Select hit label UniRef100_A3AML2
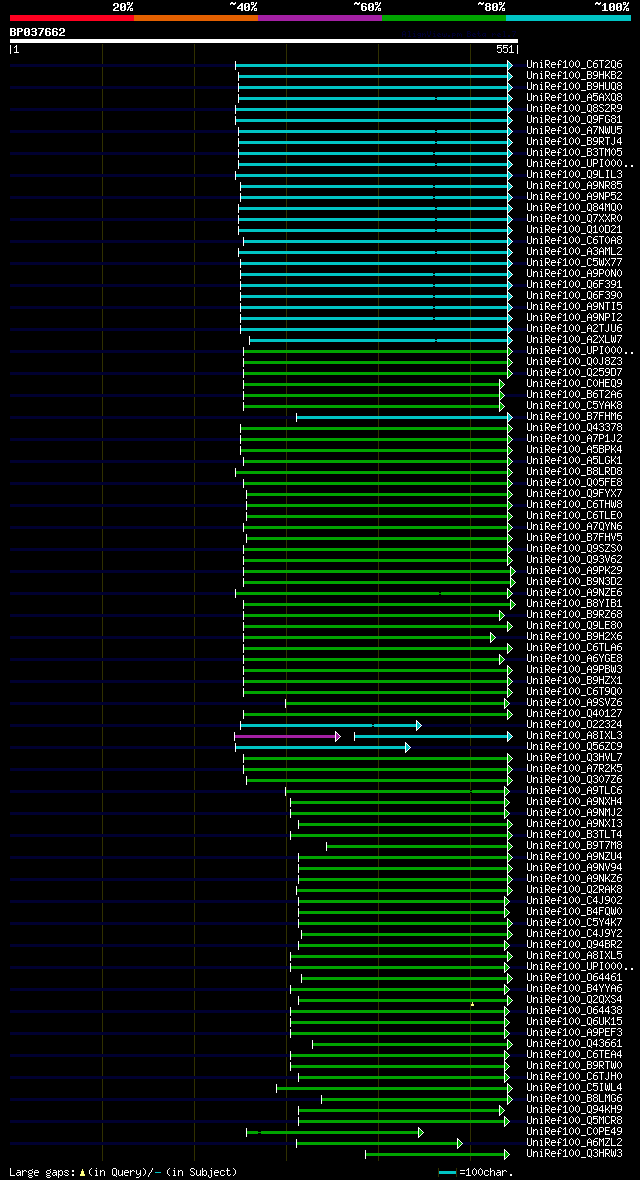The width and height of the screenshot is (640, 1180). coord(574,251)
